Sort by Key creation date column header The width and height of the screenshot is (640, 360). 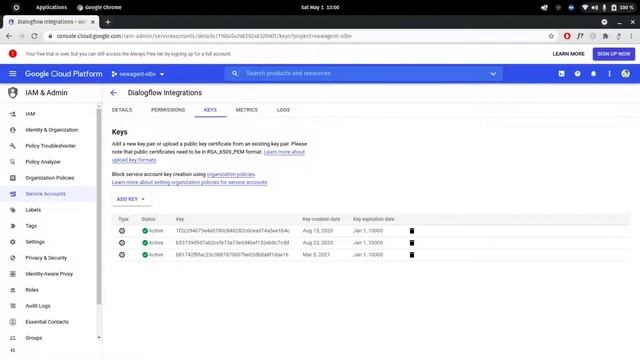(x=321, y=219)
